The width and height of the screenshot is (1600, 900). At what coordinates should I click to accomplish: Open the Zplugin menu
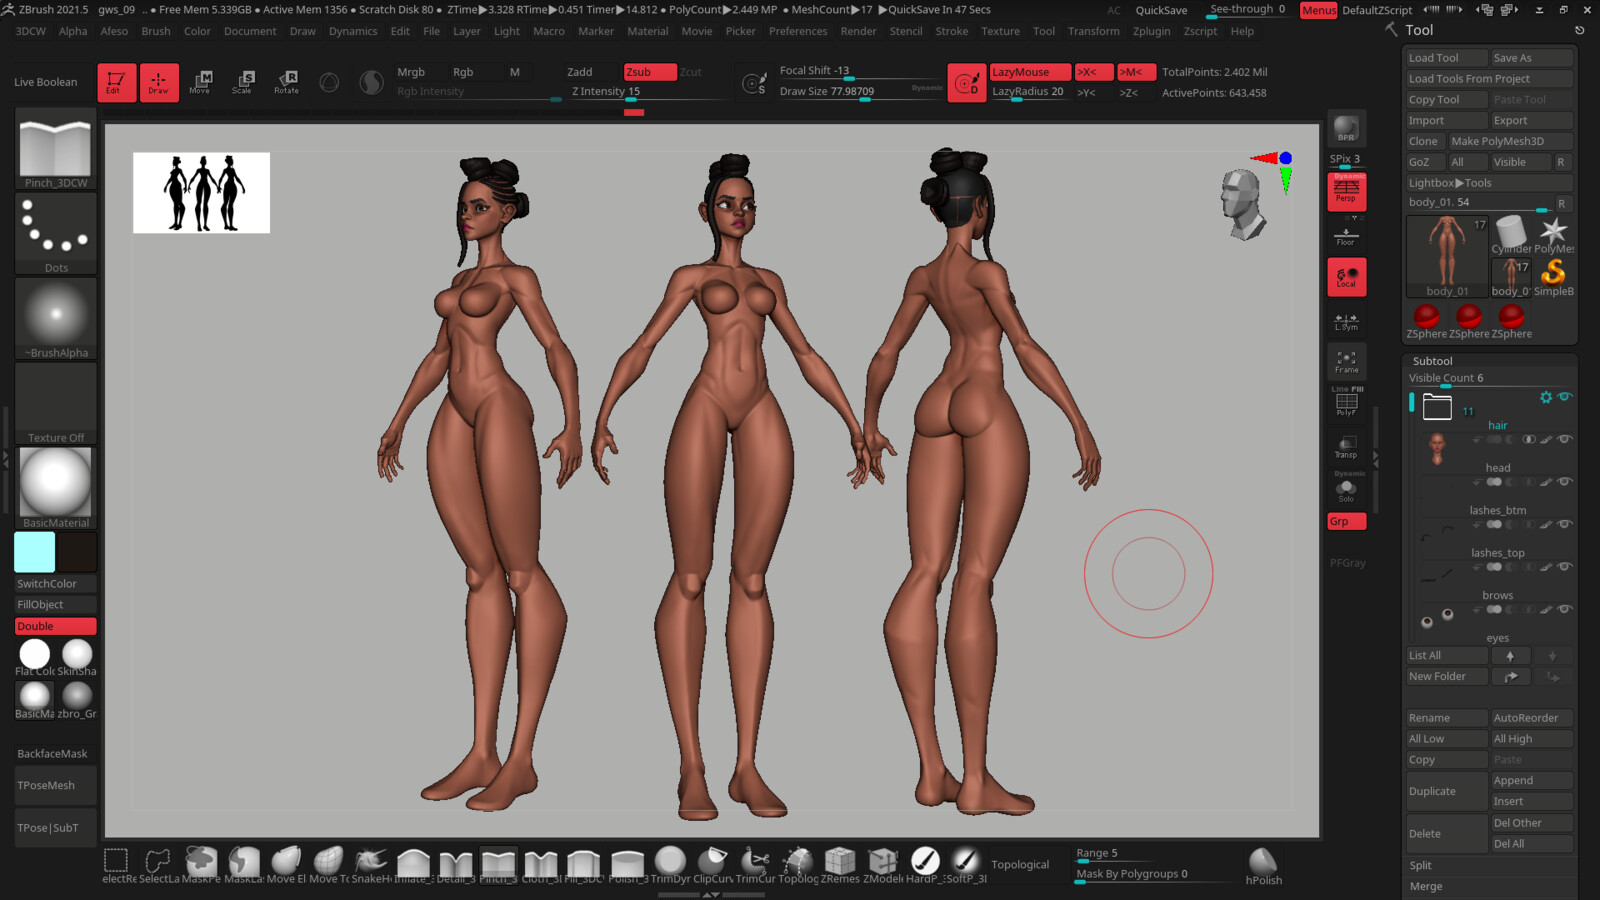(x=1151, y=31)
